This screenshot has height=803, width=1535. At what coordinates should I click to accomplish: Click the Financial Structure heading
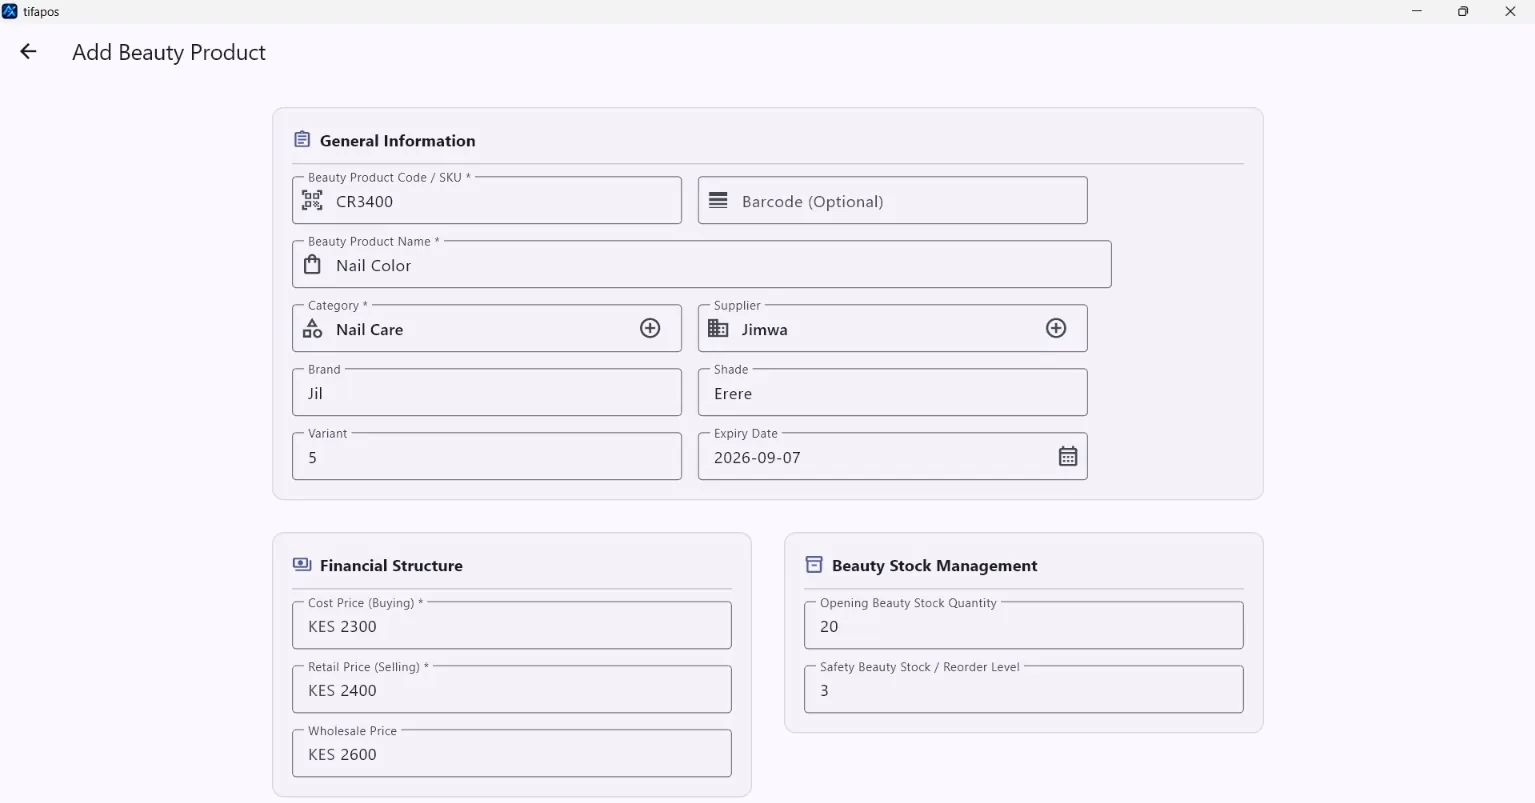click(391, 565)
